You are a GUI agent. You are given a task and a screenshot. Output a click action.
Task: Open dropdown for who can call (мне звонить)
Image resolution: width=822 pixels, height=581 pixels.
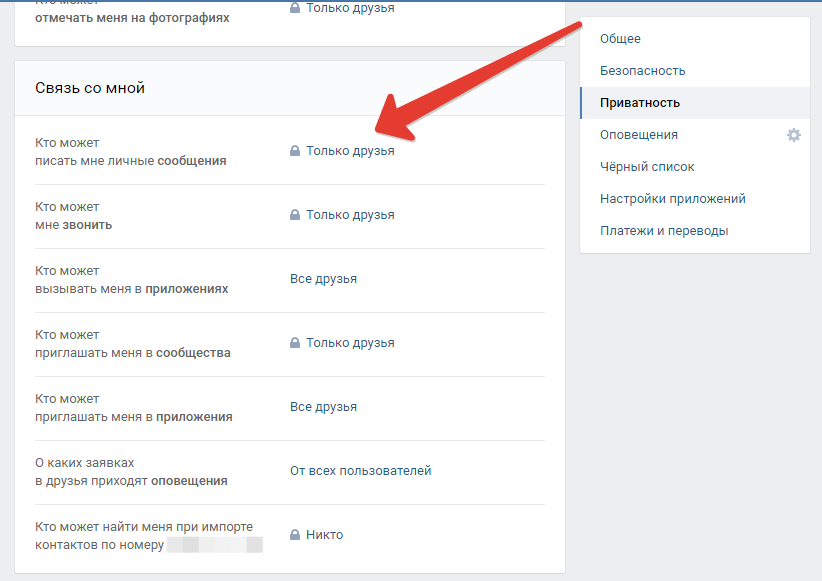tap(350, 215)
